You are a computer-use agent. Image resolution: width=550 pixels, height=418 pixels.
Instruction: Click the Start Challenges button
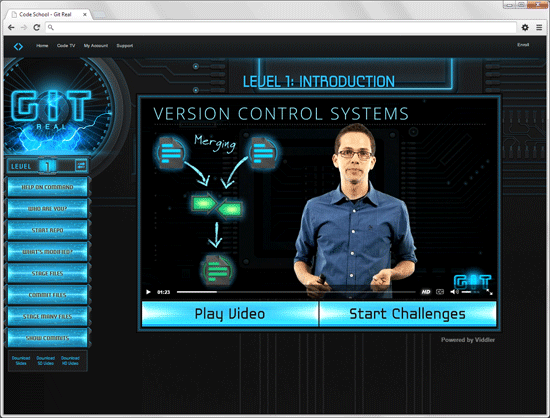[x=408, y=314]
